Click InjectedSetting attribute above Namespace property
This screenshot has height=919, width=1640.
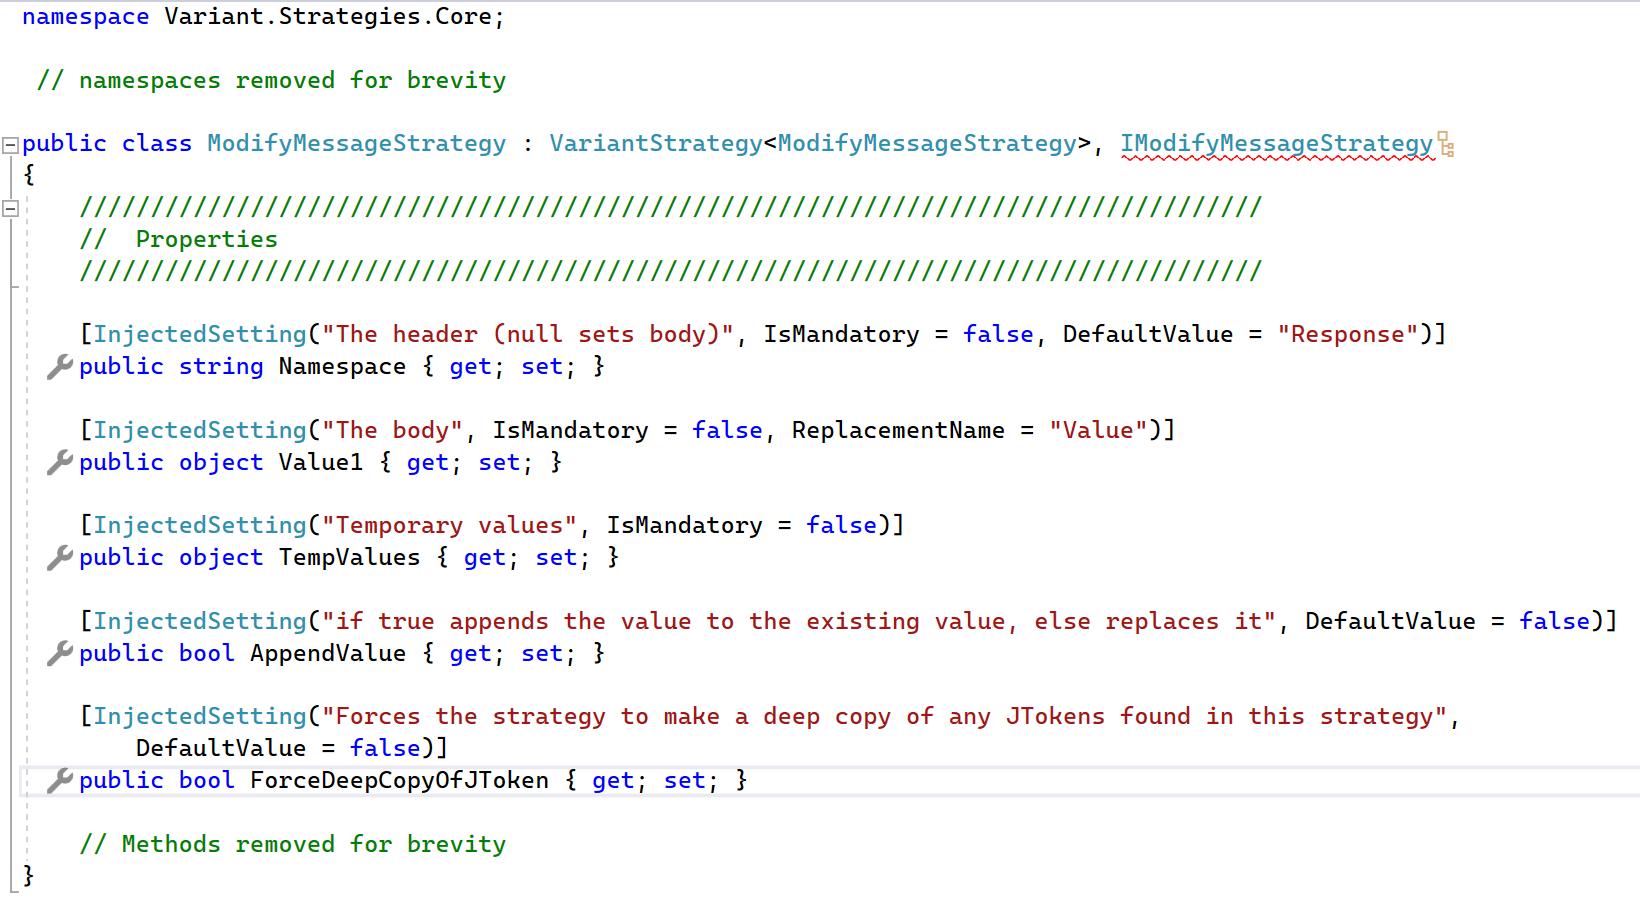pos(200,335)
